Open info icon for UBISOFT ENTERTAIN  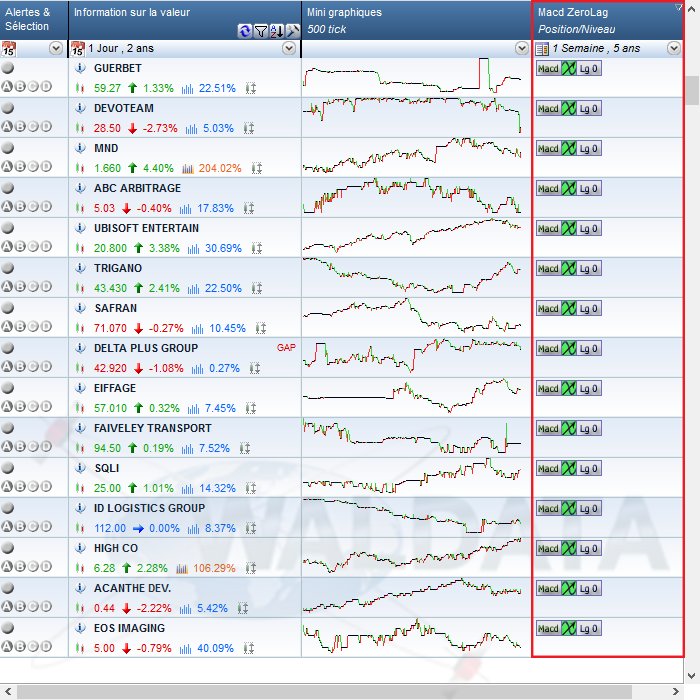pyautogui.click(x=80, y=228)
